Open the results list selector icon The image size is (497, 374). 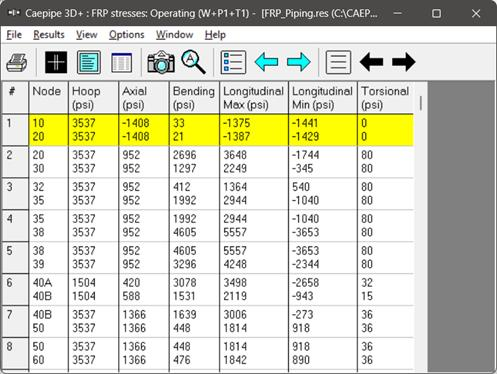(x=233, y=62)
